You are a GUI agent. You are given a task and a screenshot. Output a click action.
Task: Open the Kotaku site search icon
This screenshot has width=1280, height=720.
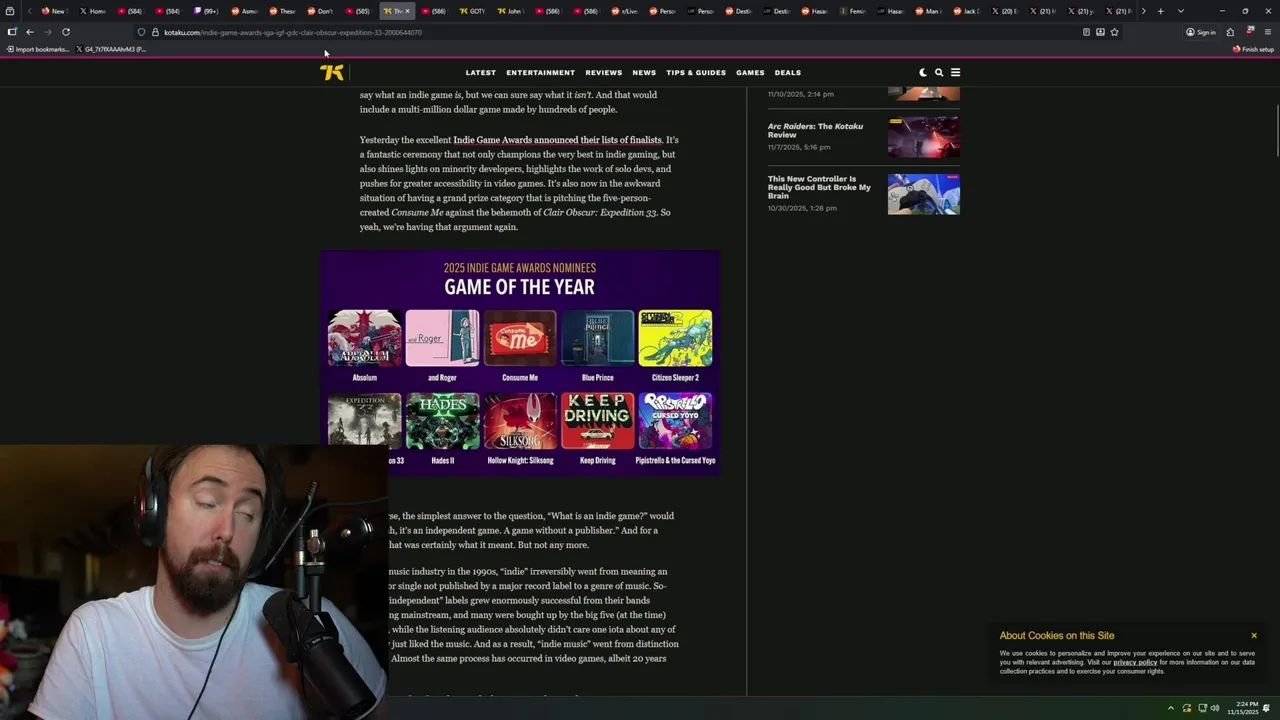939,72
